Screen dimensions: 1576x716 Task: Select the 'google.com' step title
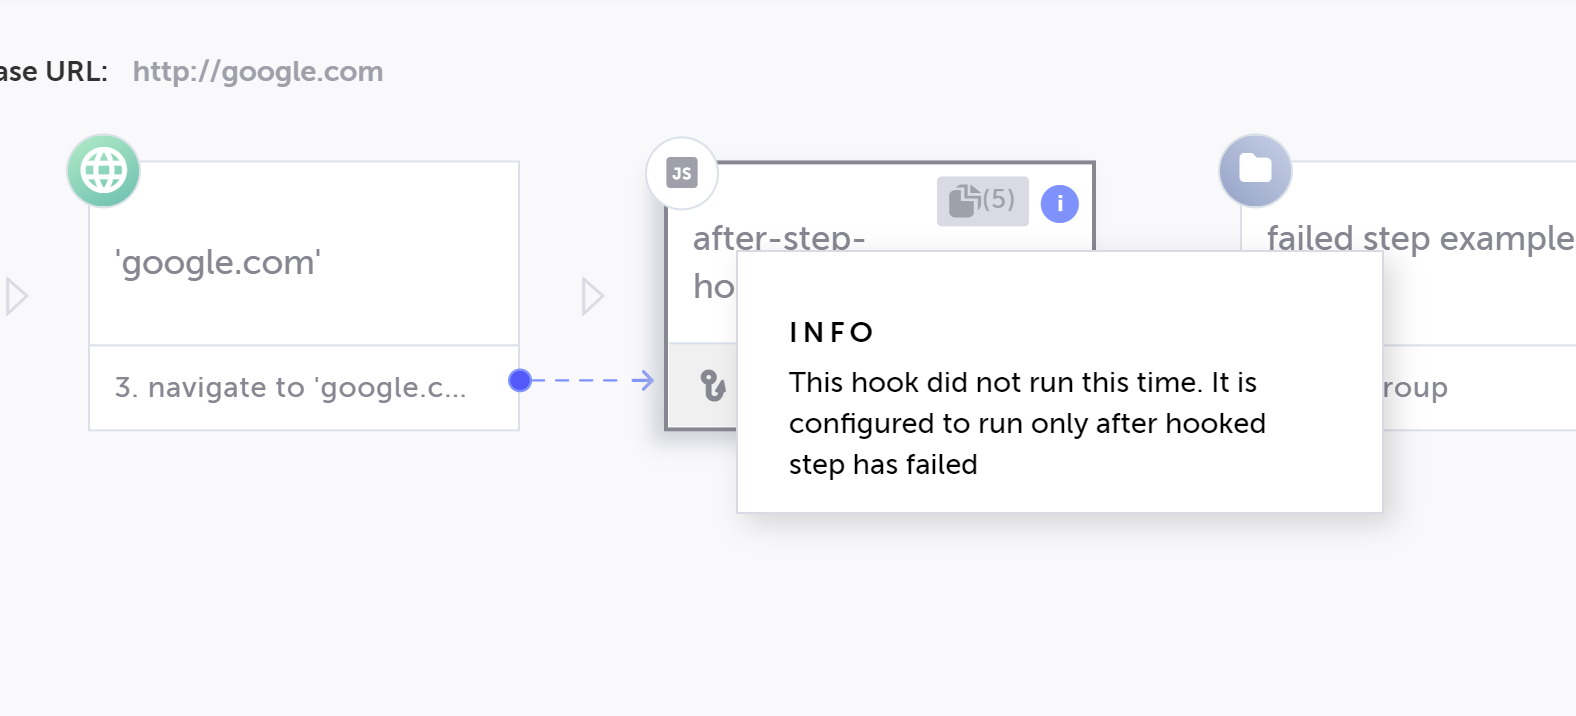pyautogui.click(x=218, y=263)
